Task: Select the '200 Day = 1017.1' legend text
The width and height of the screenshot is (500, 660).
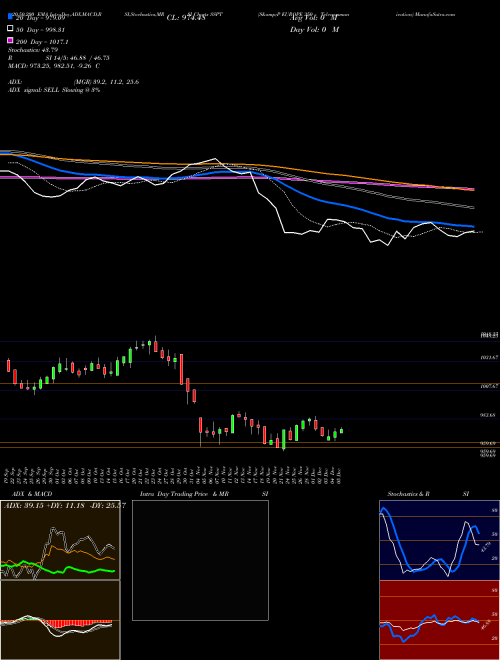Action: click(x=42, y=42)
